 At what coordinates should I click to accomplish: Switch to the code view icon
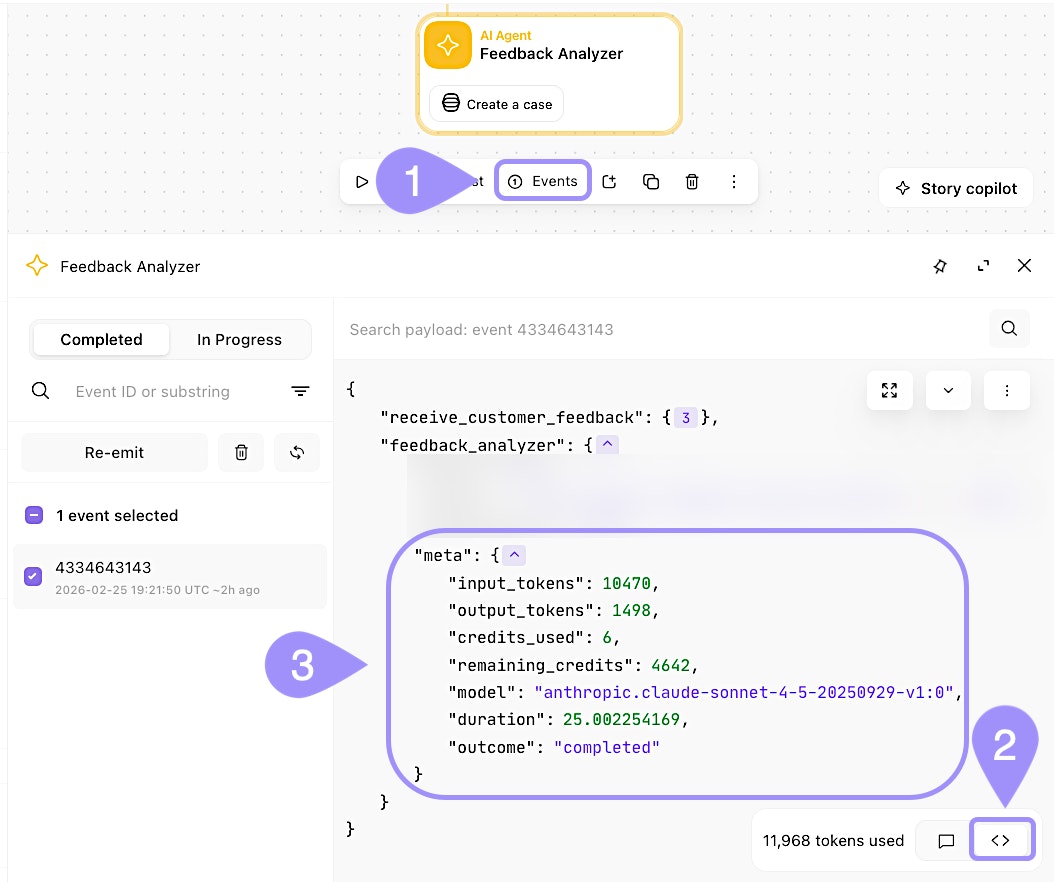tap(1000, 841)
